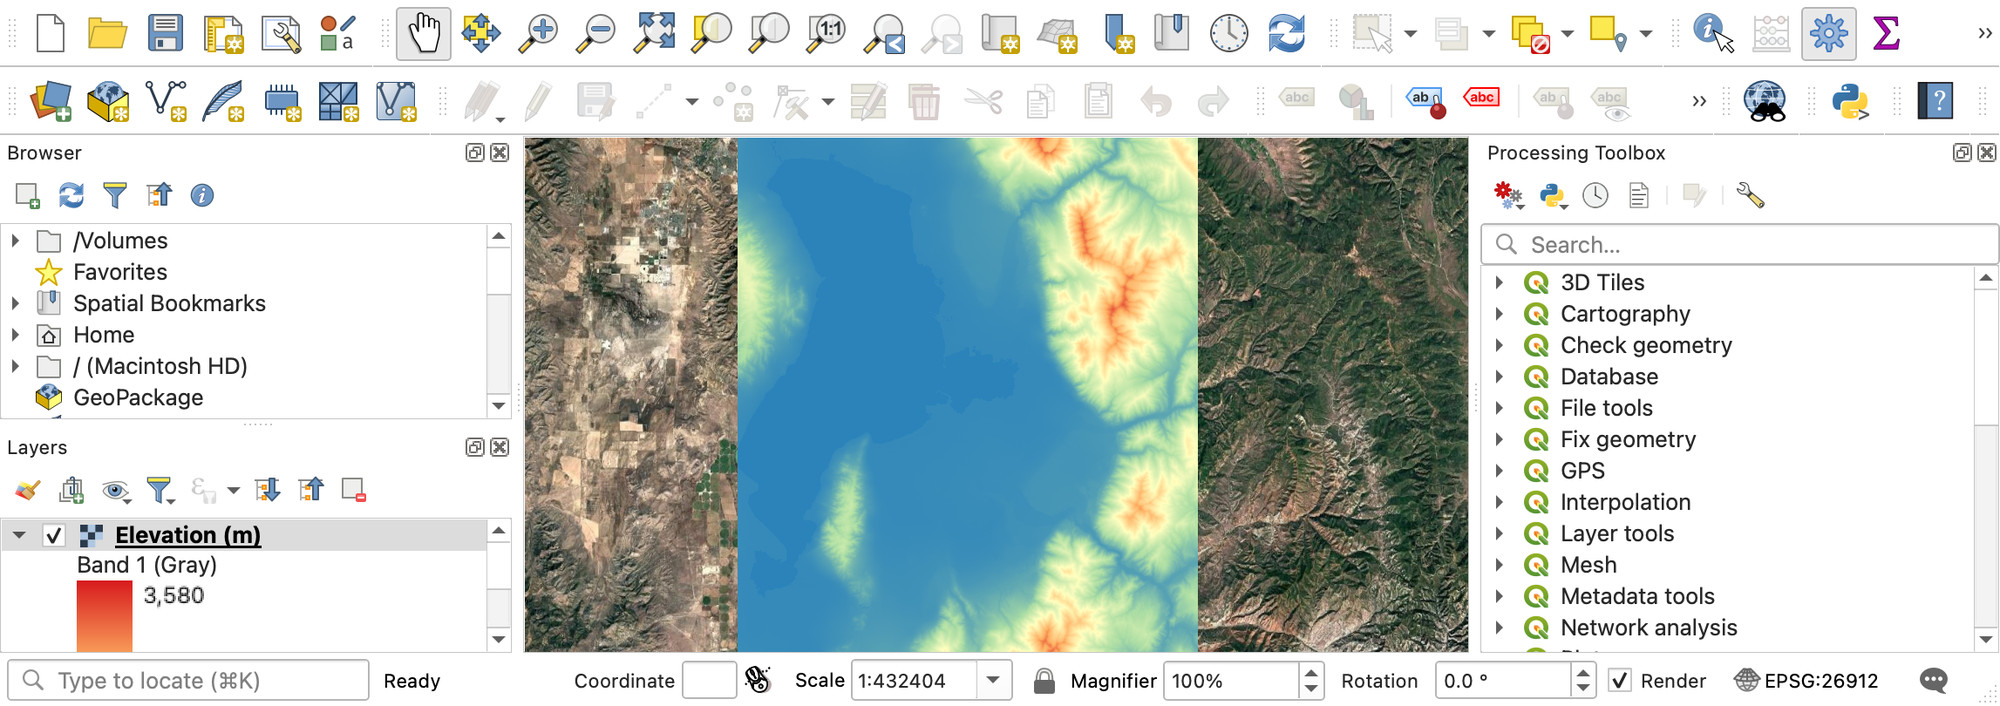This screenshot has height=706, width=2000.
Task: Expand the 3D Tiles toolbox group
Action: [1499, 283]
